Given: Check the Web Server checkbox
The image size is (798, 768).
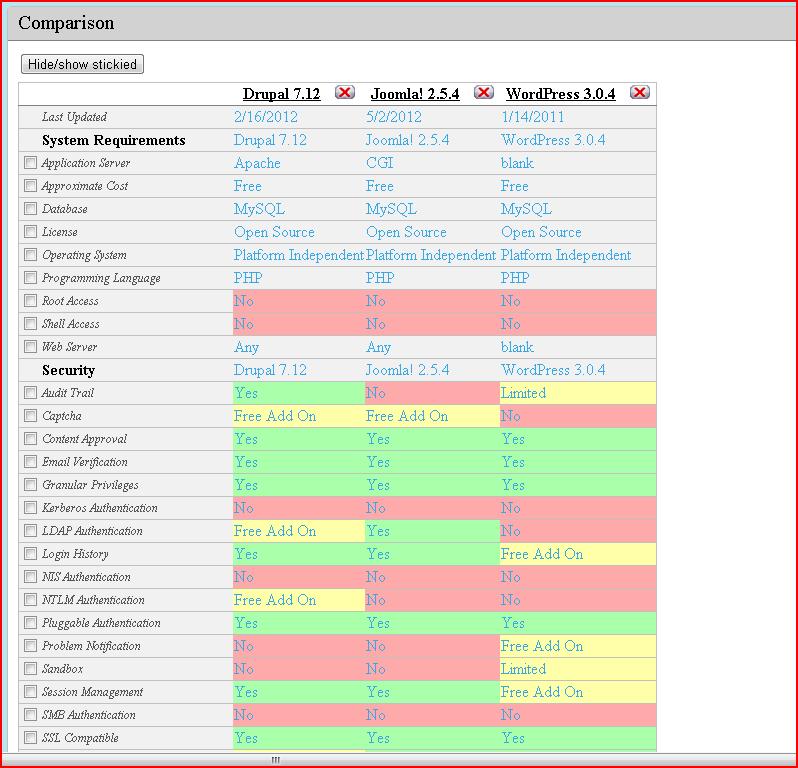Looking at the screenshot, I should tap(31, 347).
